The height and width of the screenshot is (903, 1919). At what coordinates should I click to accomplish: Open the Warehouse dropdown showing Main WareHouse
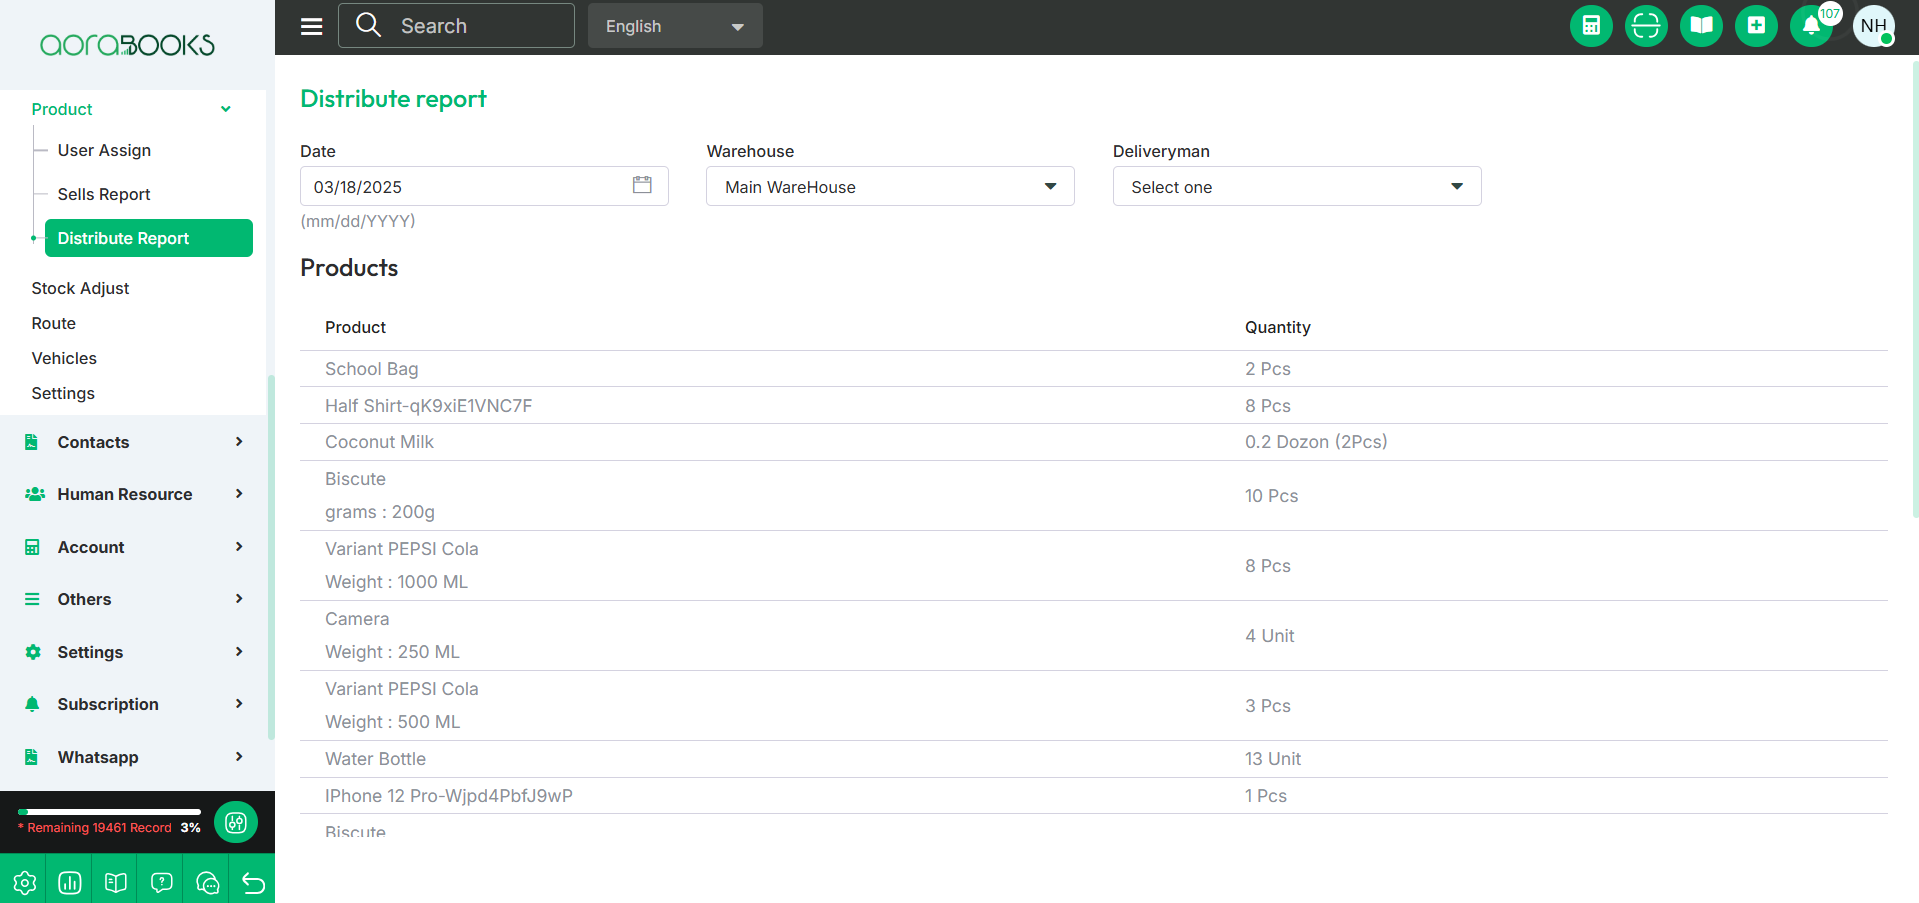[890, 186]
